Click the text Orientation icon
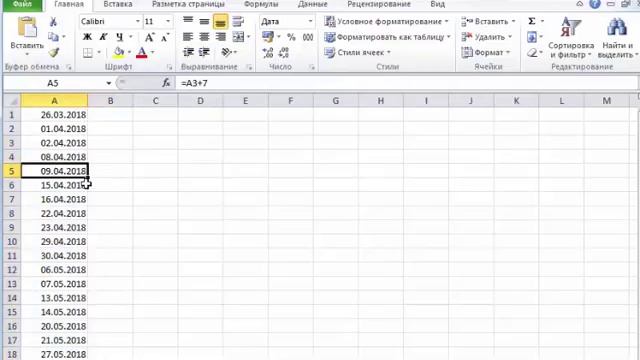Image resolution: width=640 pixels, height=360 pixels. click(x=227, y=52)
